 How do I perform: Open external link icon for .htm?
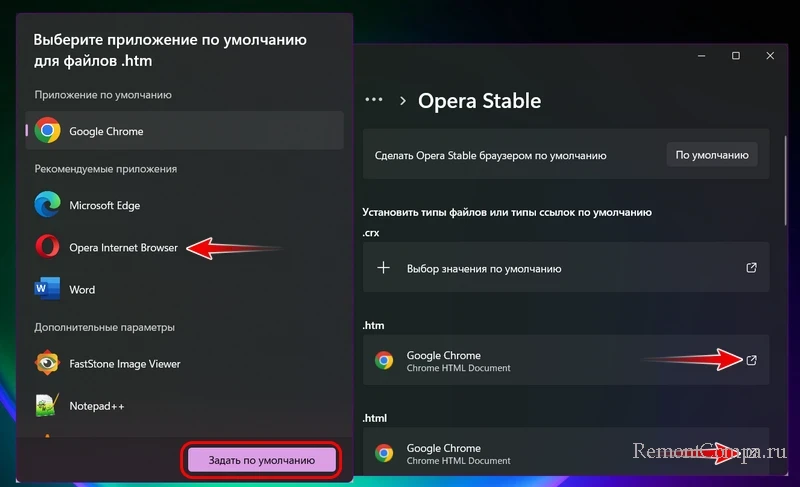click(752, 360)
